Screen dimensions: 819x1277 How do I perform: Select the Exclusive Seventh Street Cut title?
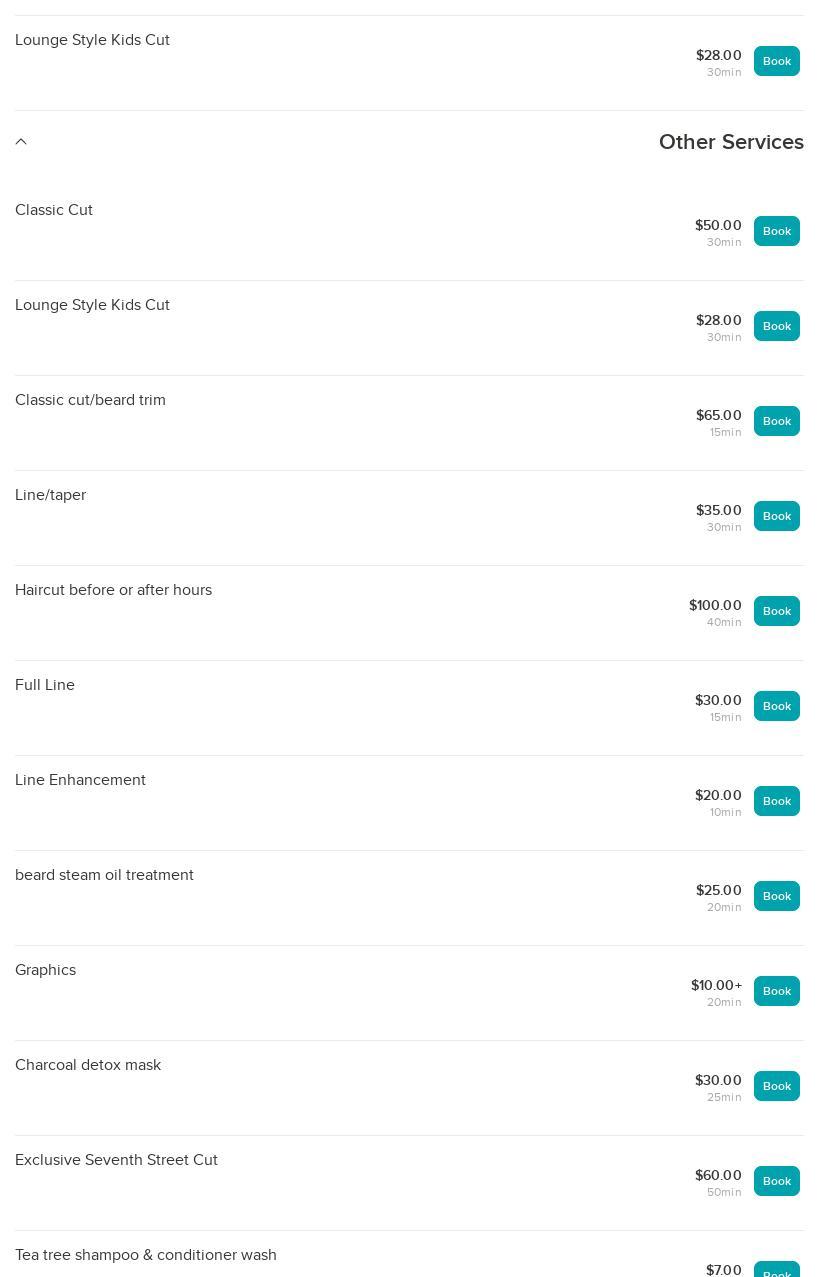(x=116, y=1160)
